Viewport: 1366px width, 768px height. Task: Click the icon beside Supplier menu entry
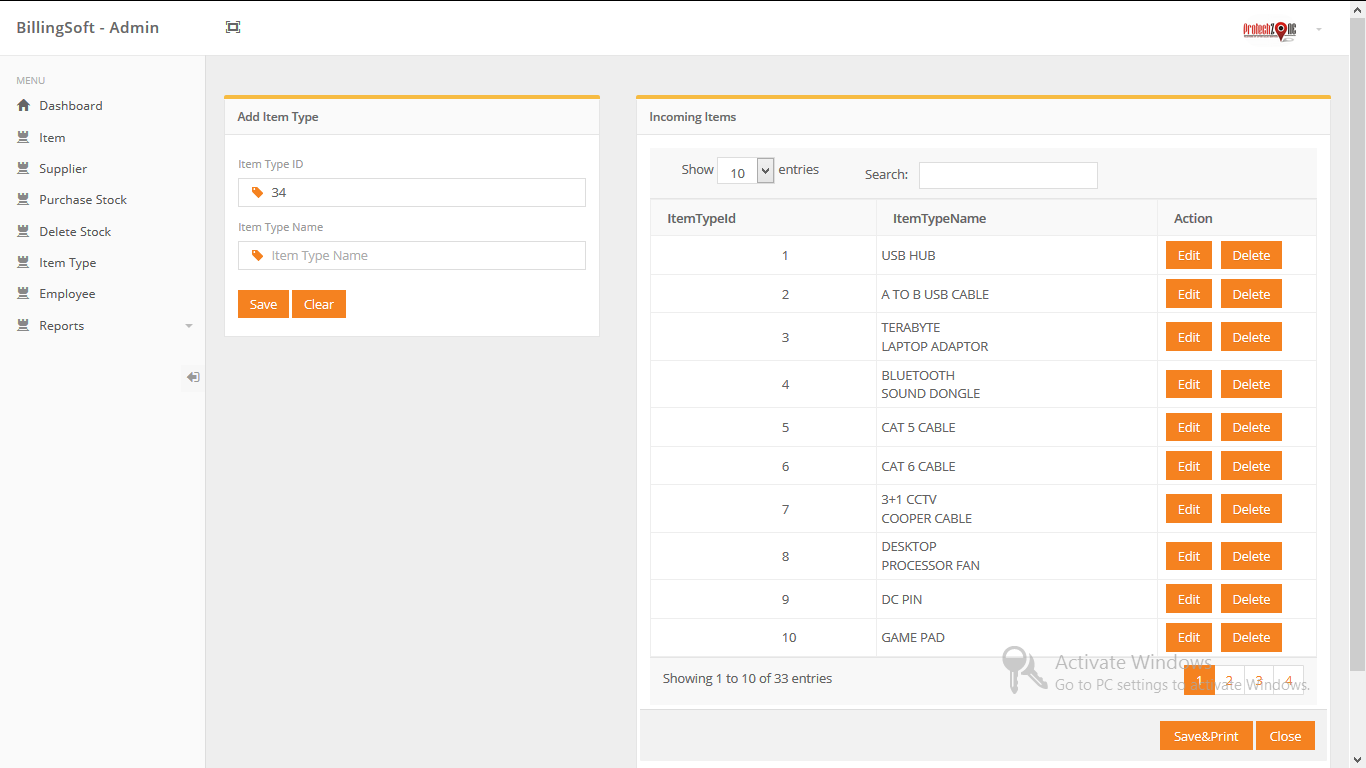click(x=24, y=168)
